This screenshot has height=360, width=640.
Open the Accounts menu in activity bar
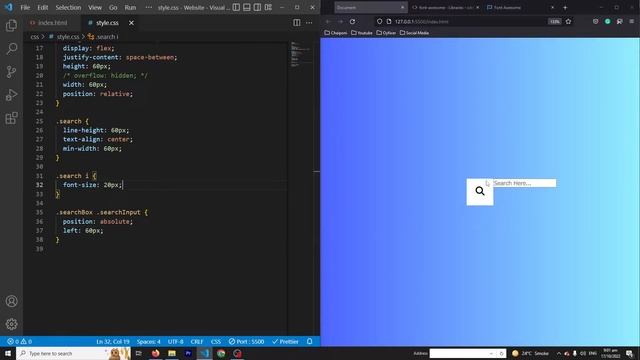11,301
